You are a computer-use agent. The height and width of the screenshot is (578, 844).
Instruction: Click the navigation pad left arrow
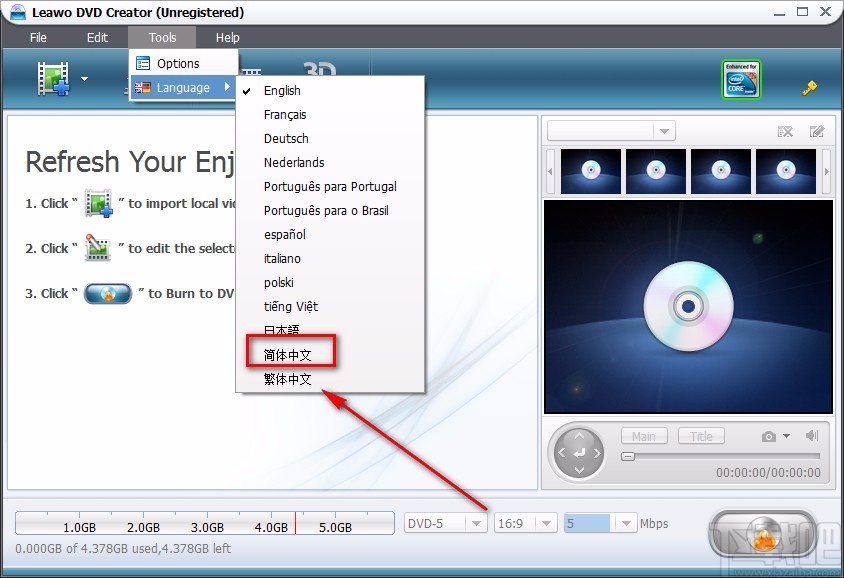pyautogui.click(x=562, y=453)
